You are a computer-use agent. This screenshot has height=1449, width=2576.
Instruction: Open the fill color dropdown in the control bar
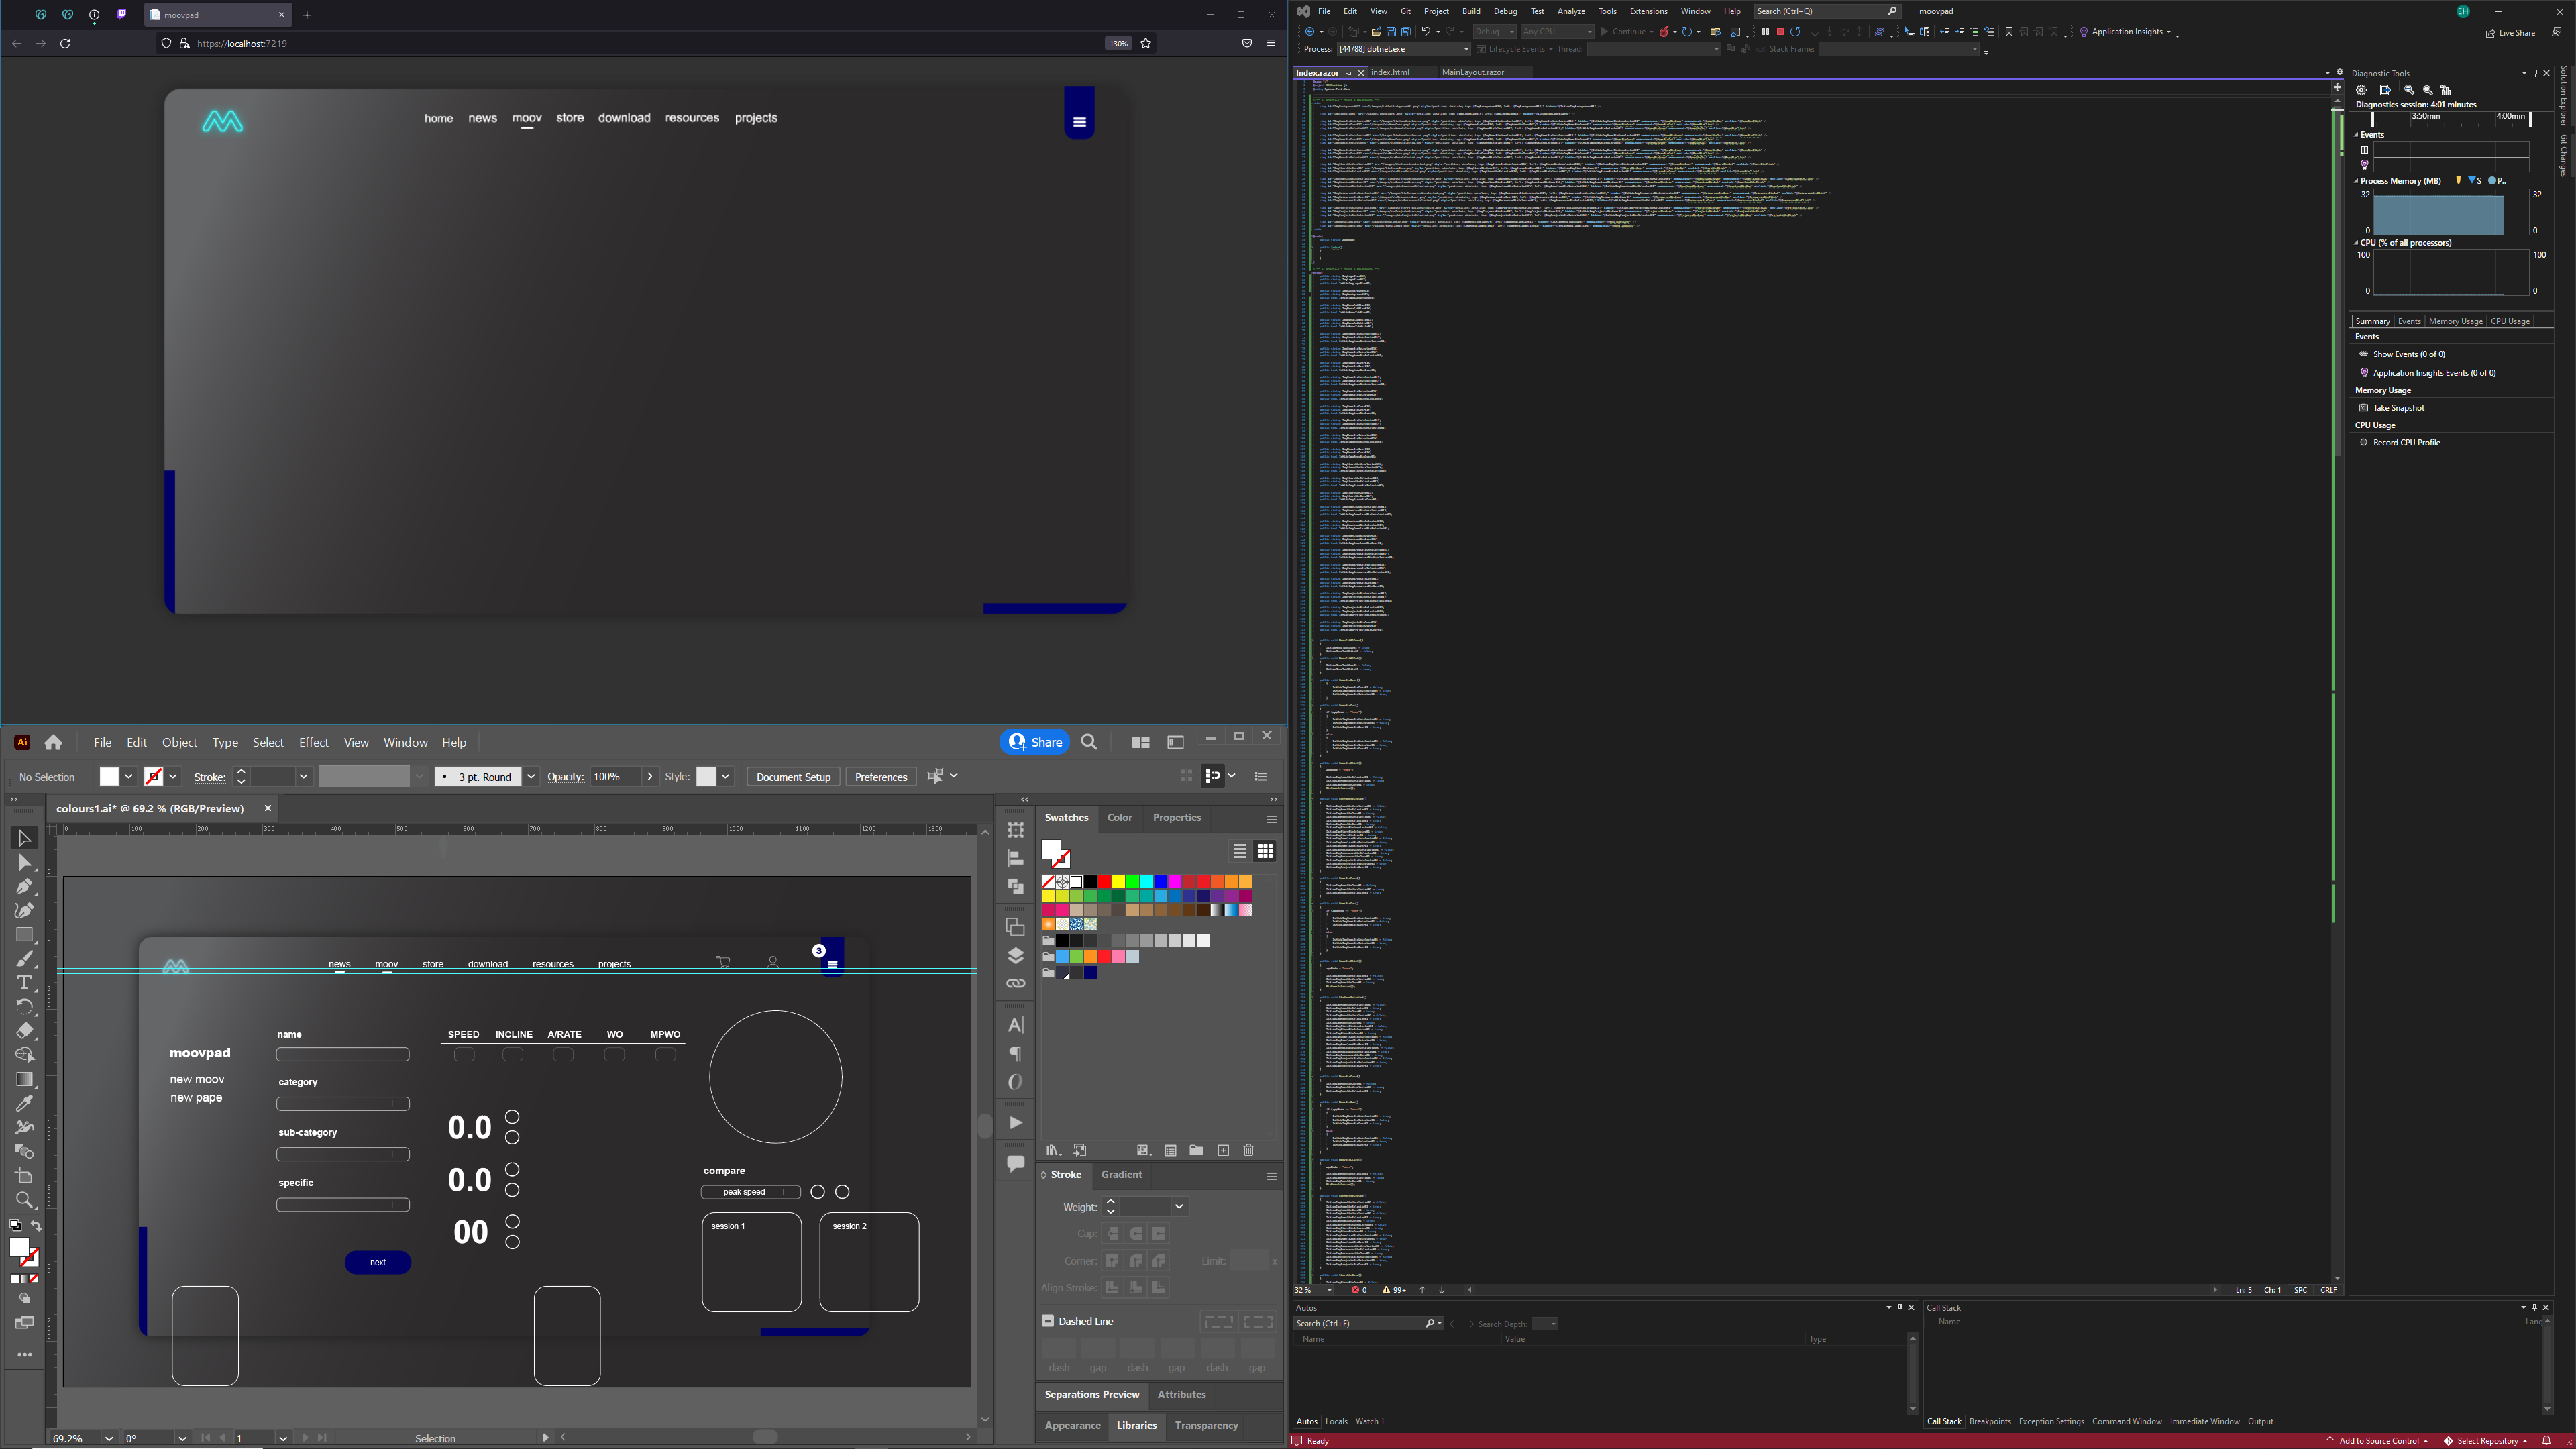[129, 777]
